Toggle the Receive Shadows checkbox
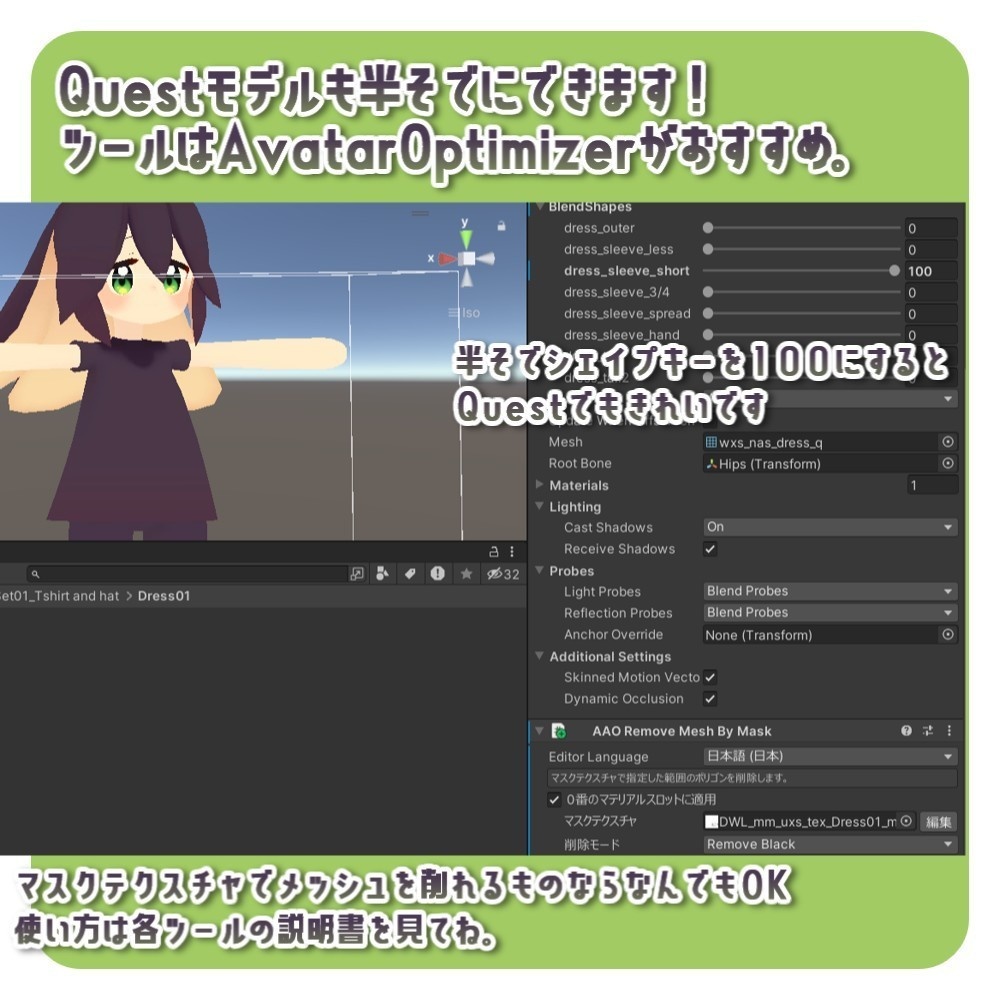 [x=708, y=548]
